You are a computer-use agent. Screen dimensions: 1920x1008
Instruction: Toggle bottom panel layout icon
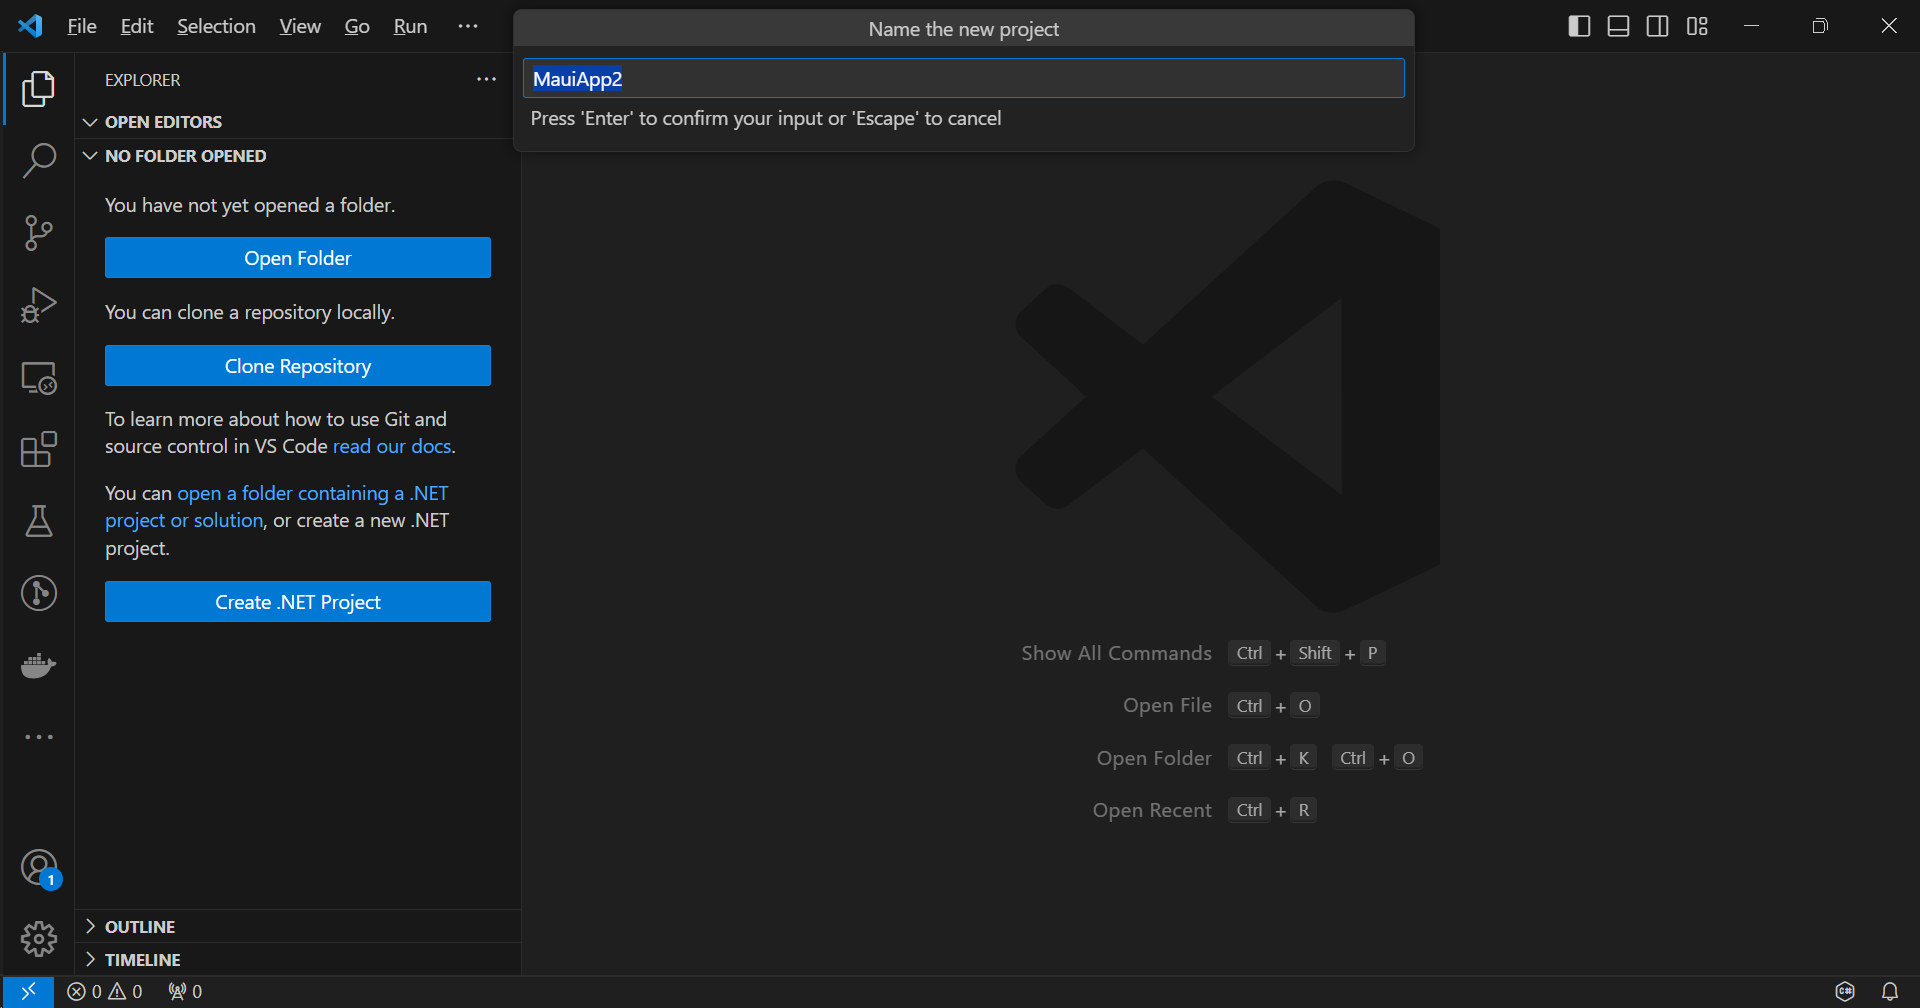pyautogui.click(x=1618, y=26)
